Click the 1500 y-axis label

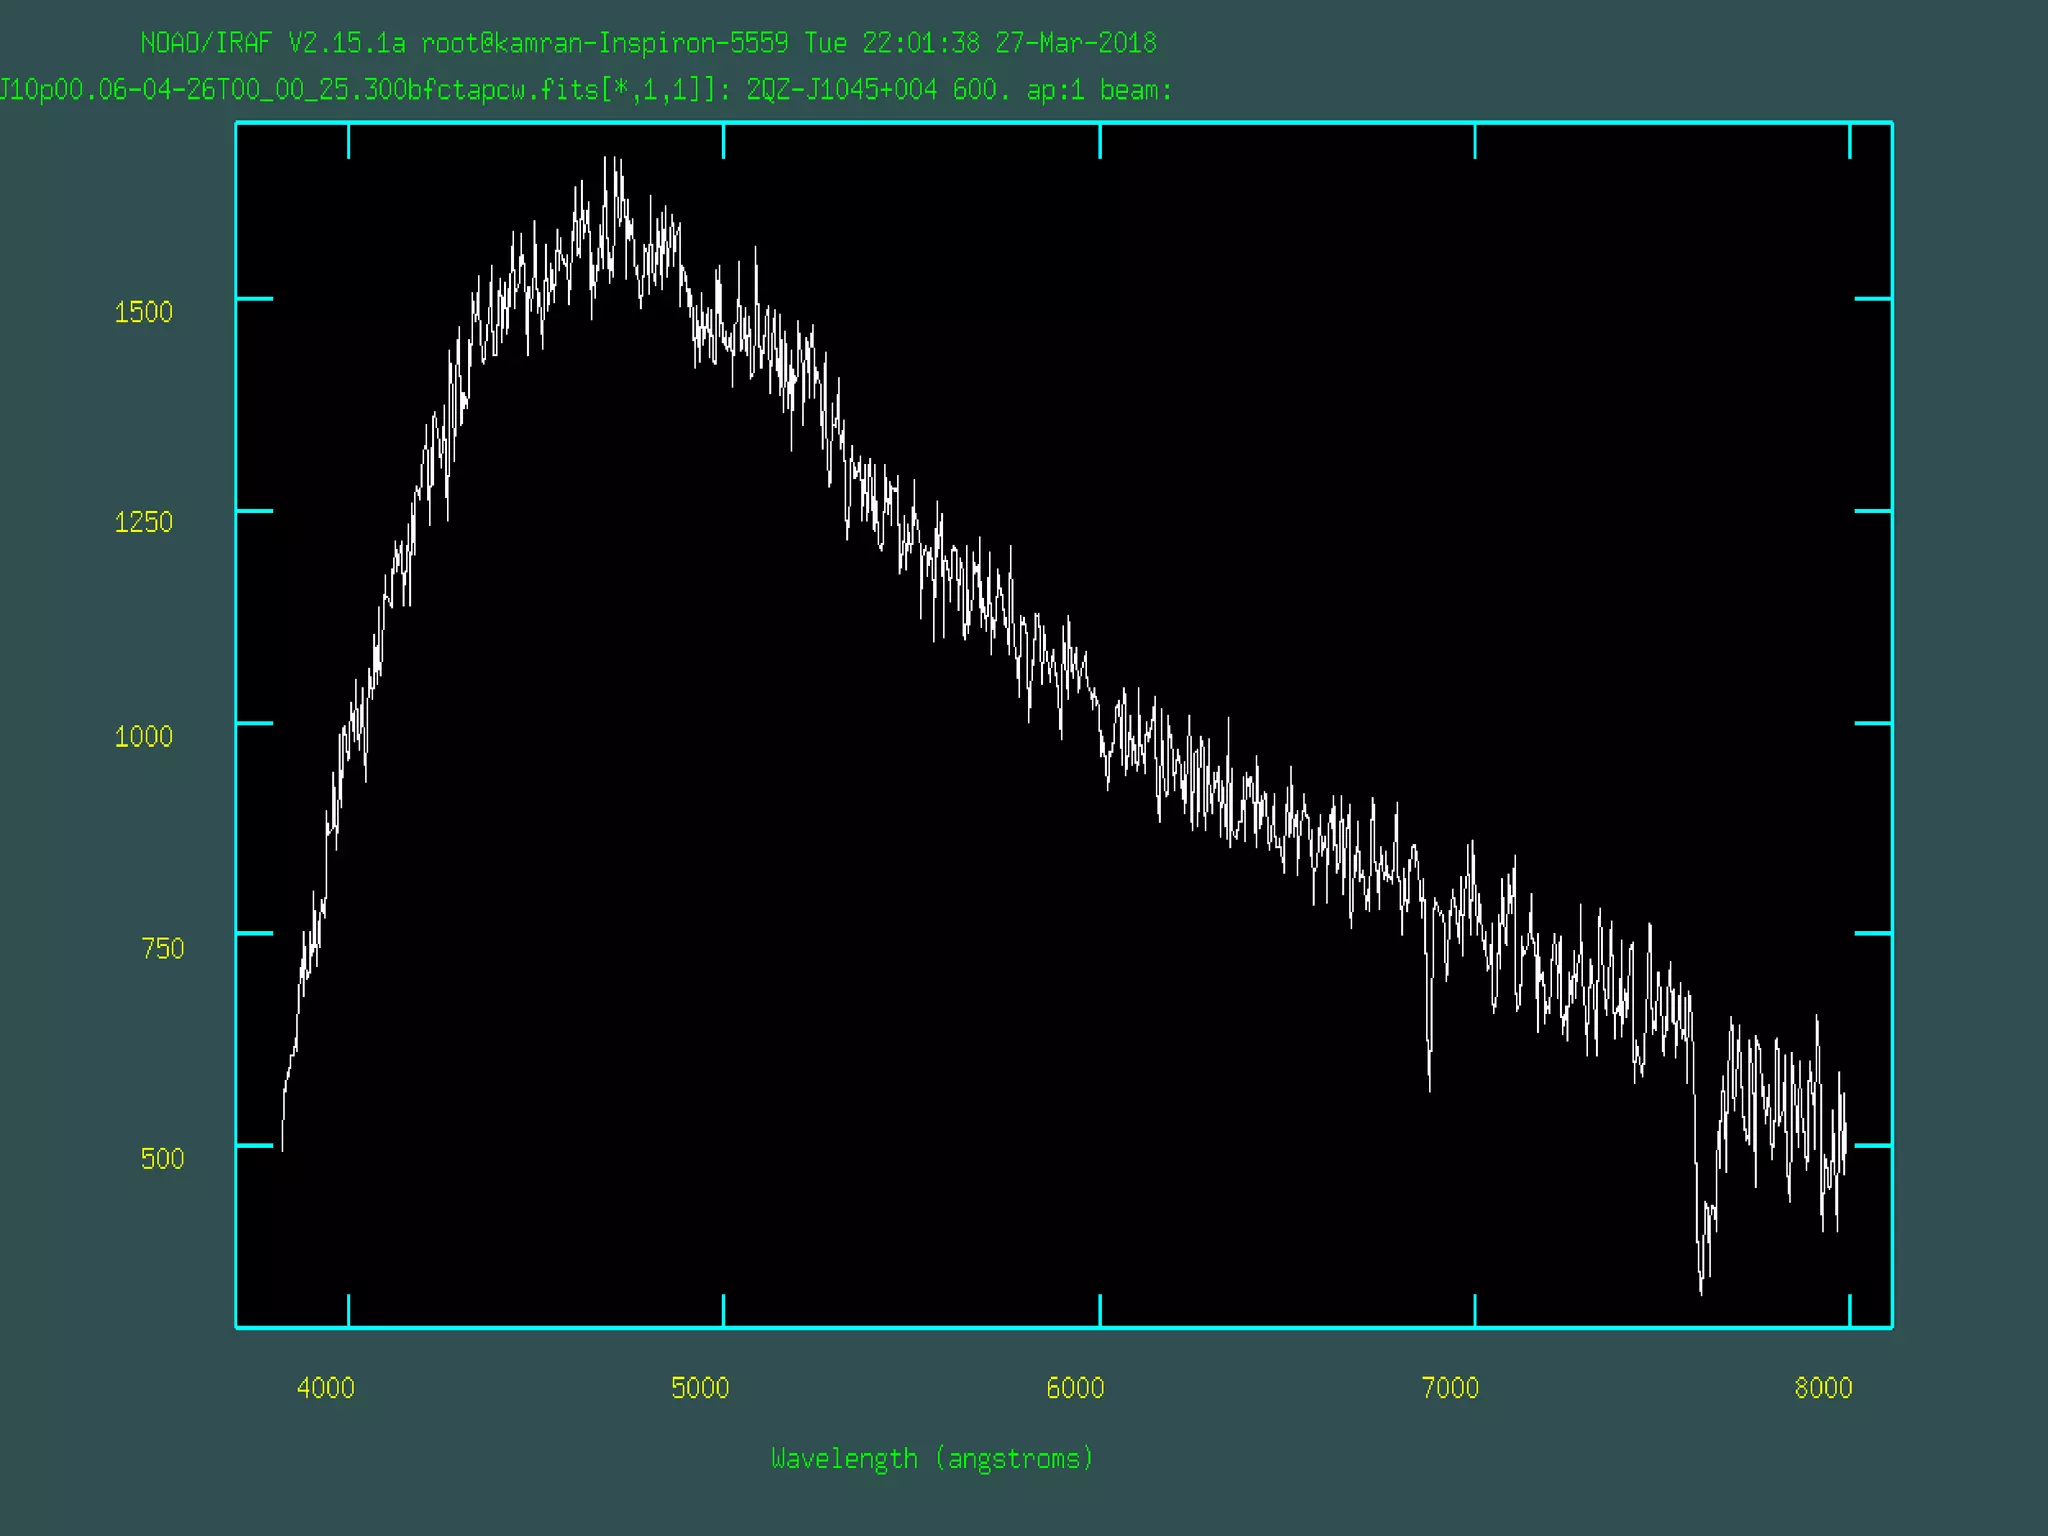(x=143, y=312)
